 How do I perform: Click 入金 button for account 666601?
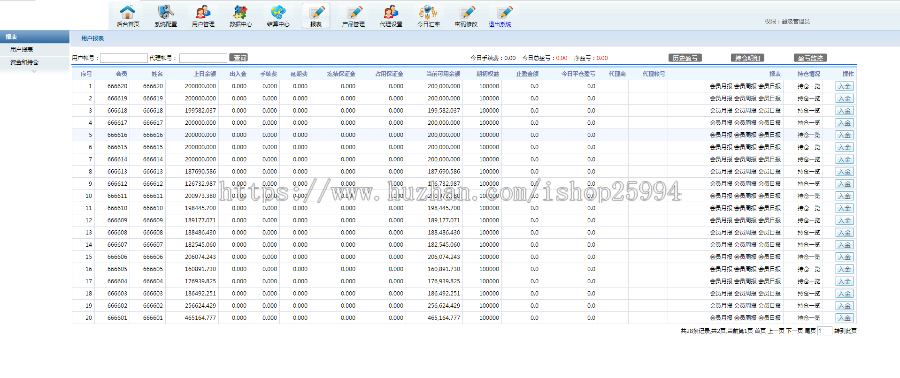click(x=844, y=318)
